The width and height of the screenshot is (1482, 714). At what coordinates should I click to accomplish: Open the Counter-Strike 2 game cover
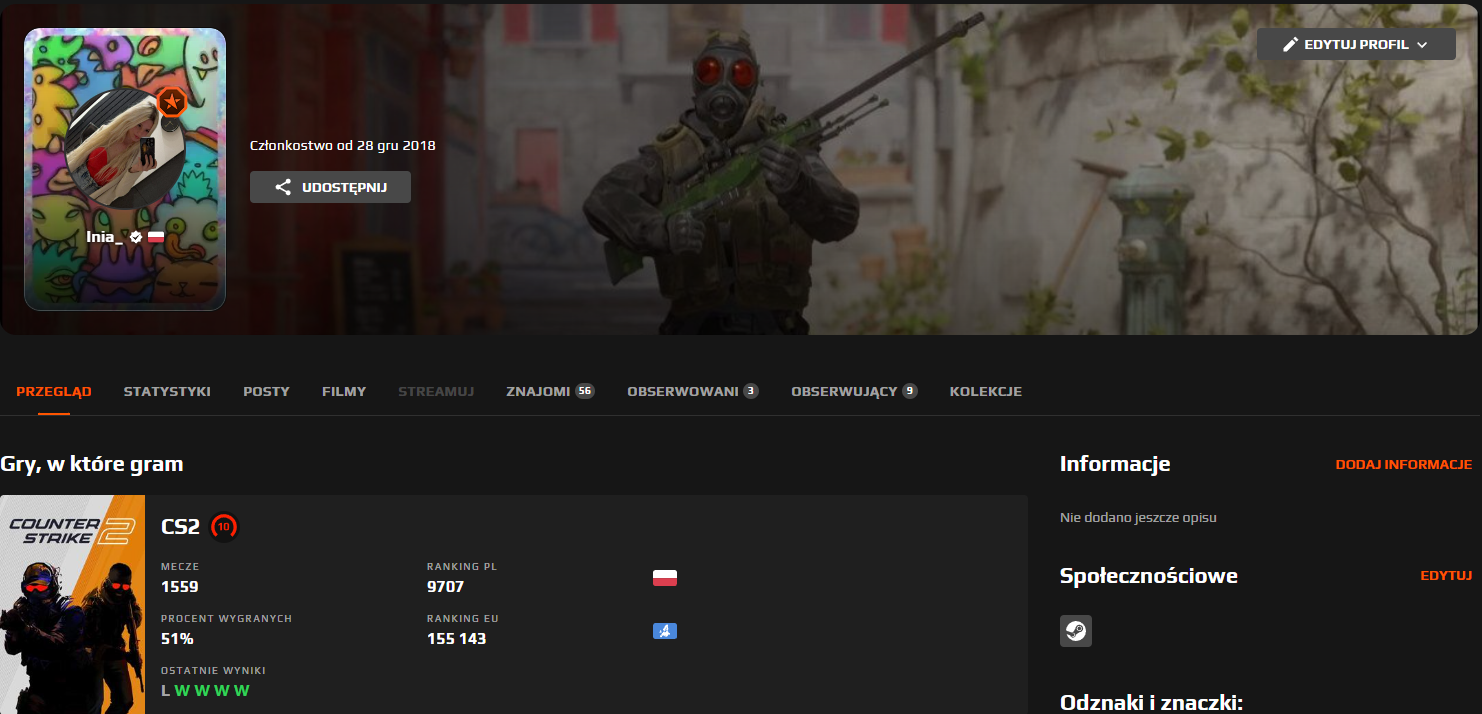(73, 604)
